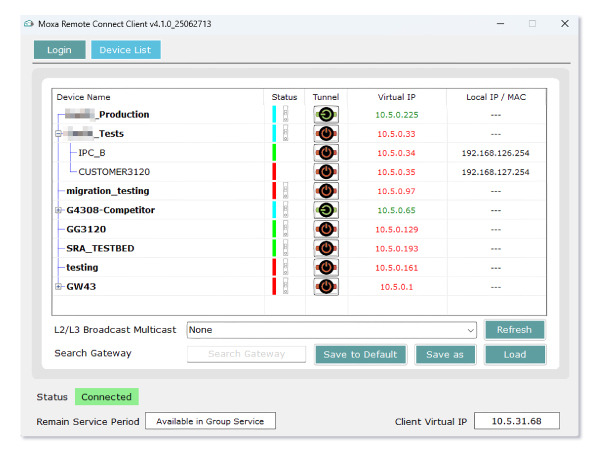600x460 pixels.
Task: Click the Client Virtual IP field
Action: (516, 421)
